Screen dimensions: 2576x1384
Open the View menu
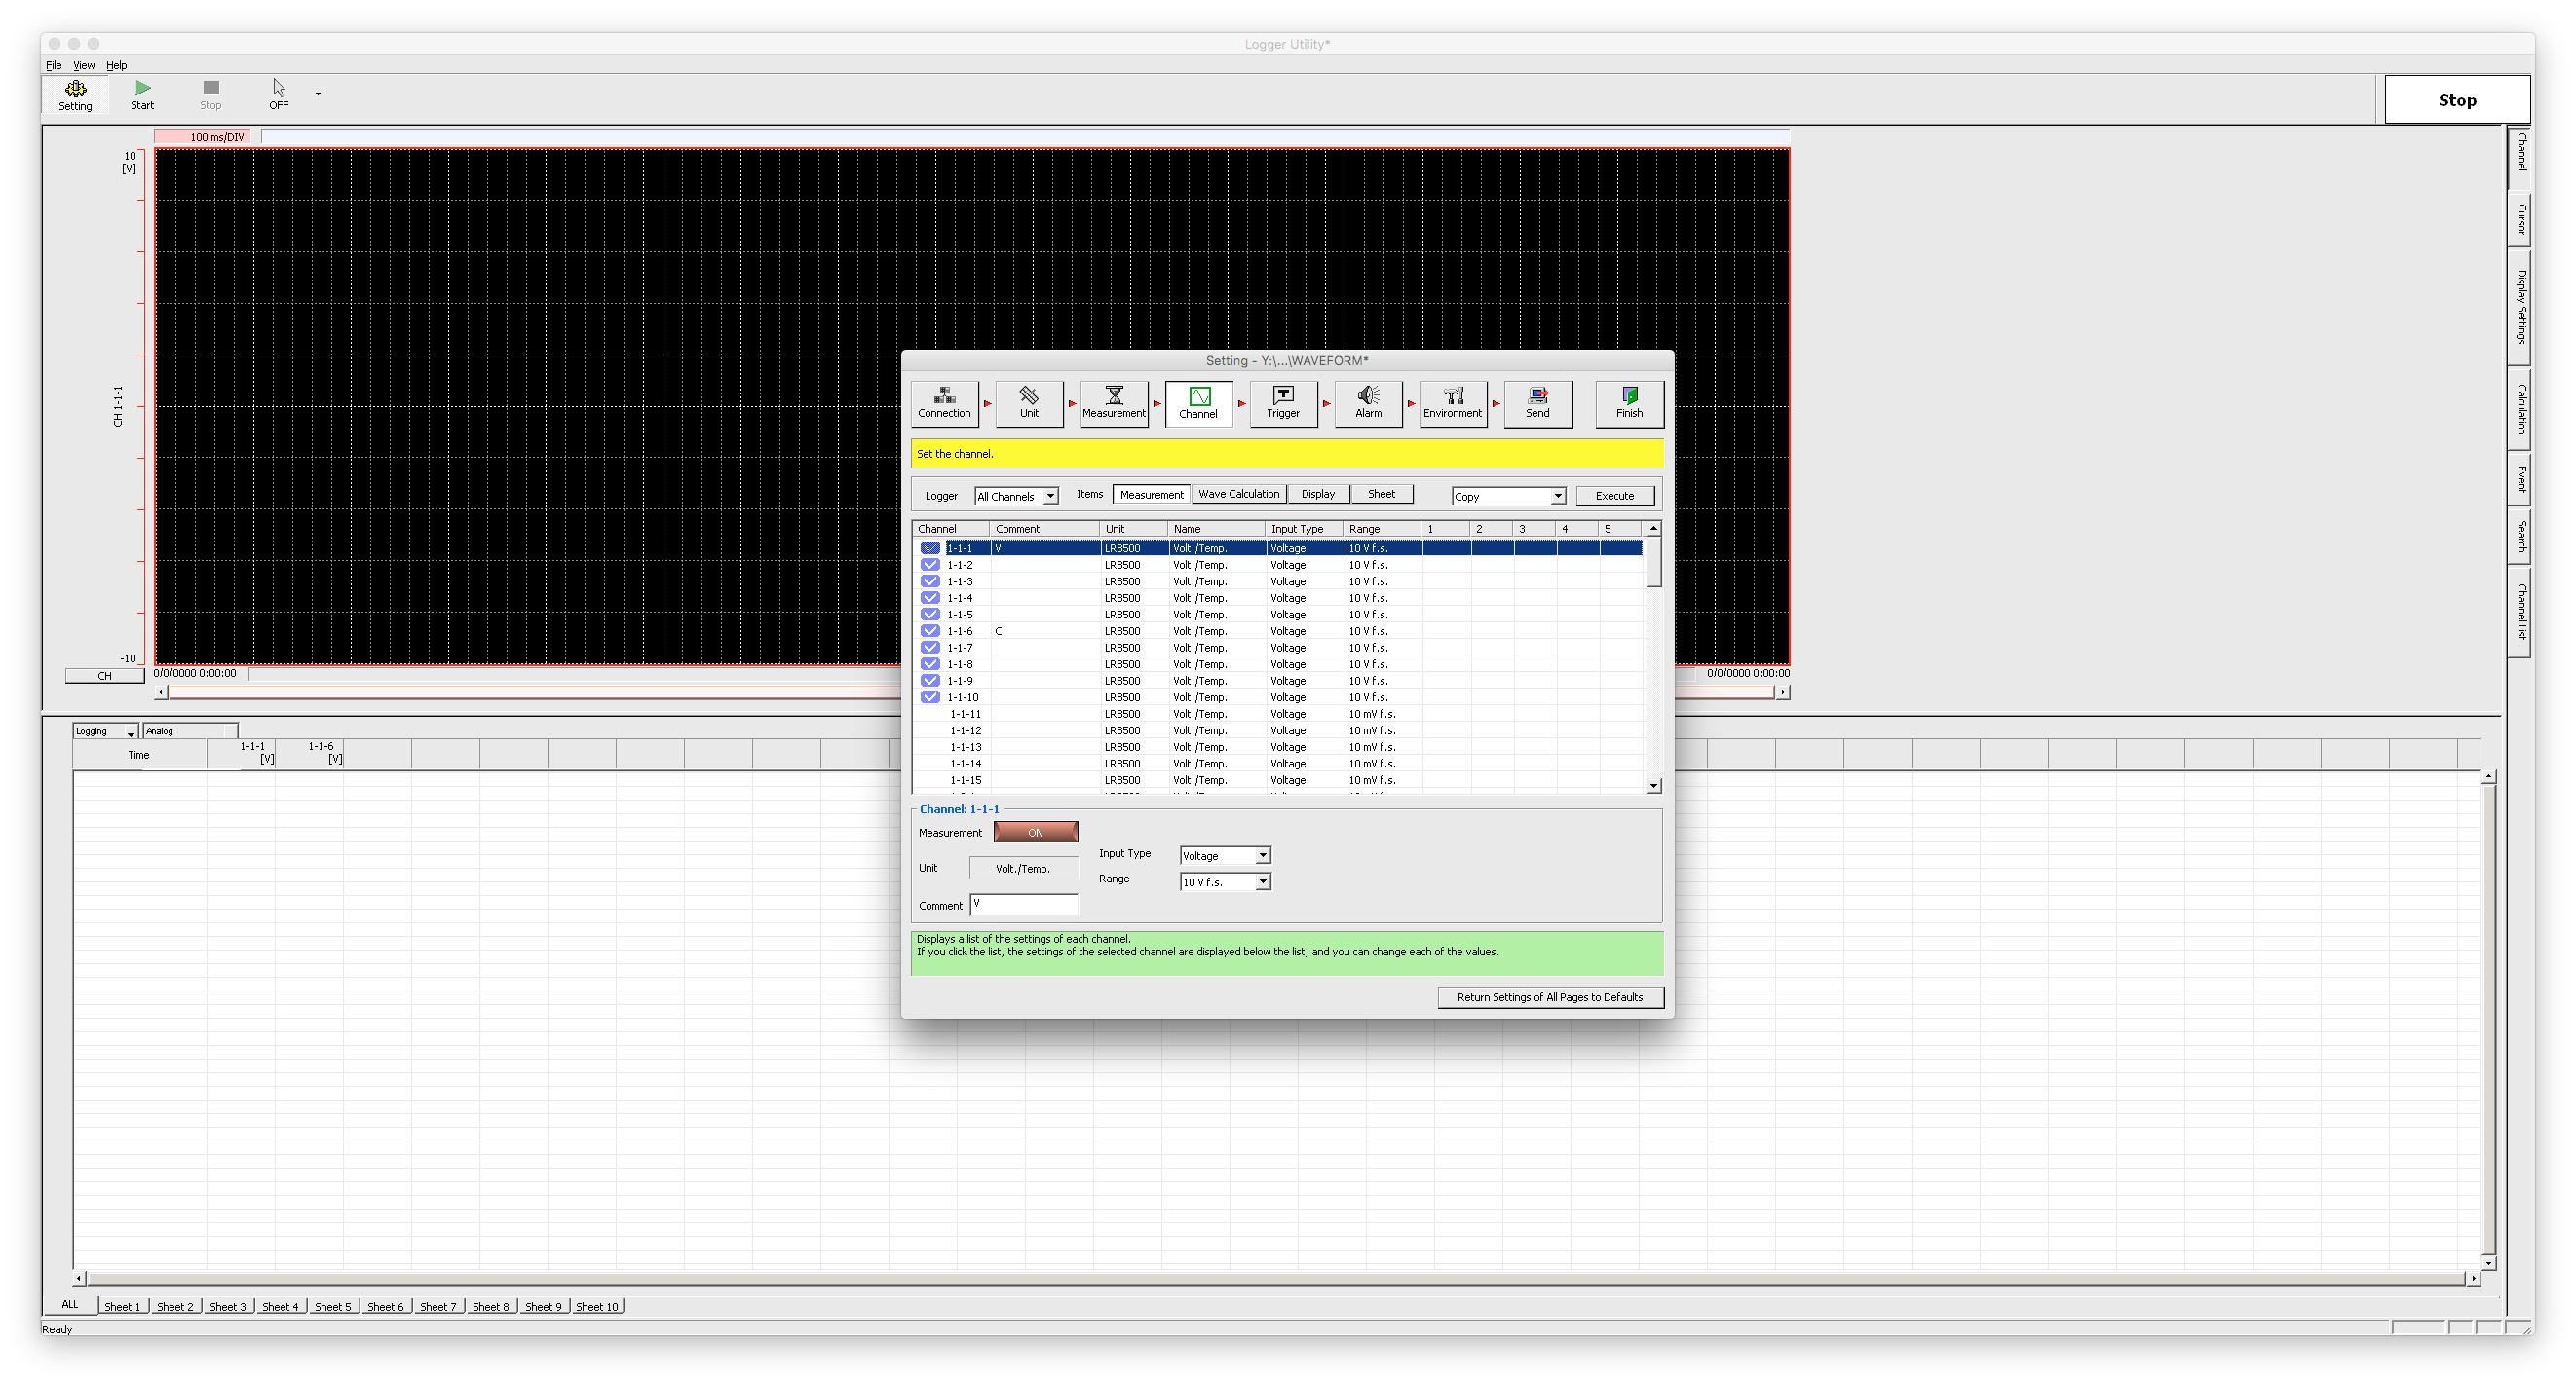(84, 64)
